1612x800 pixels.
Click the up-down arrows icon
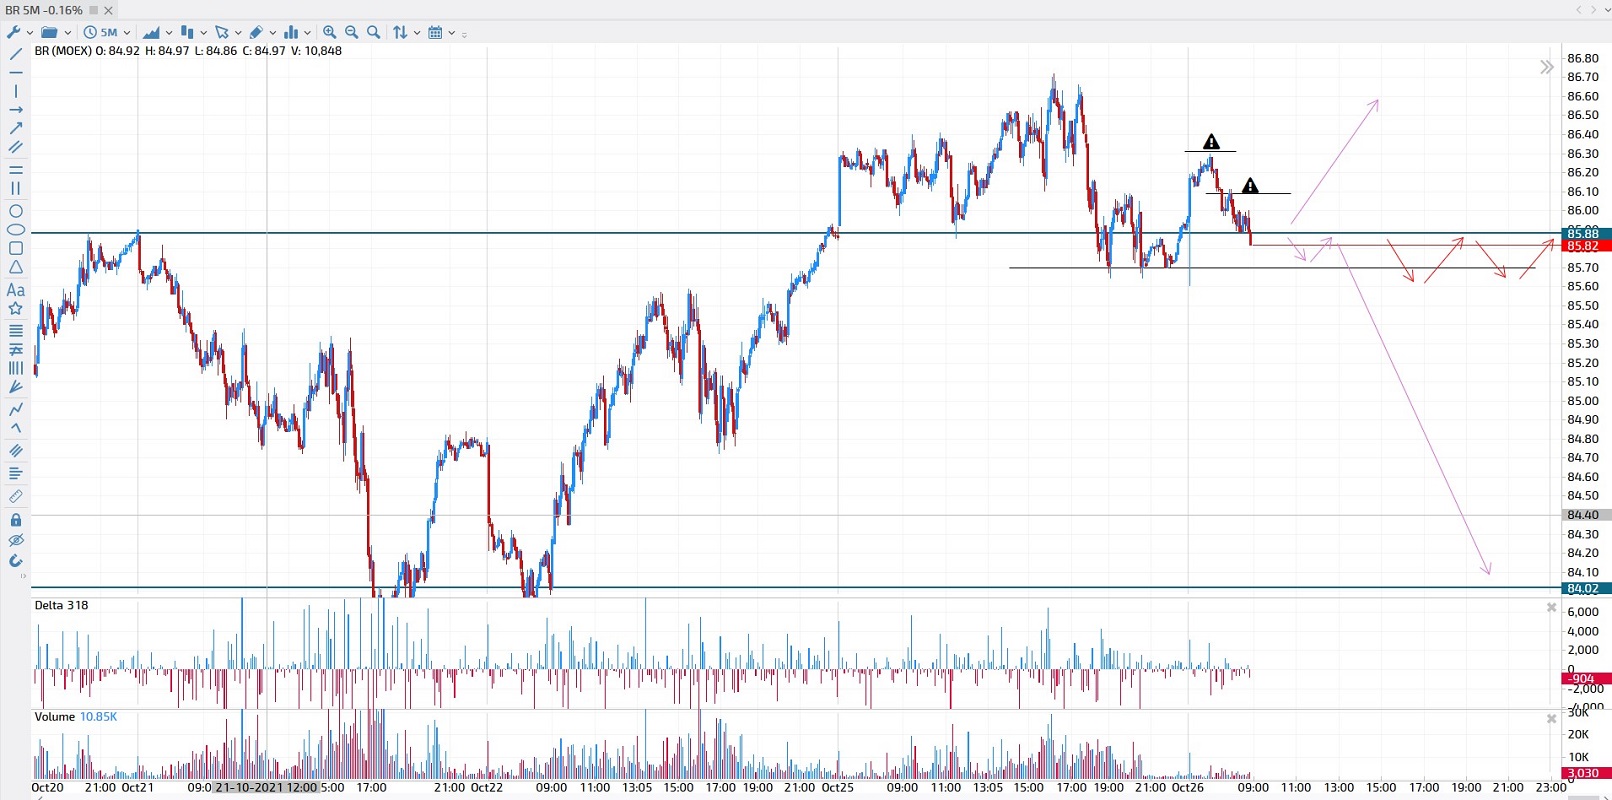coord(400,32)
